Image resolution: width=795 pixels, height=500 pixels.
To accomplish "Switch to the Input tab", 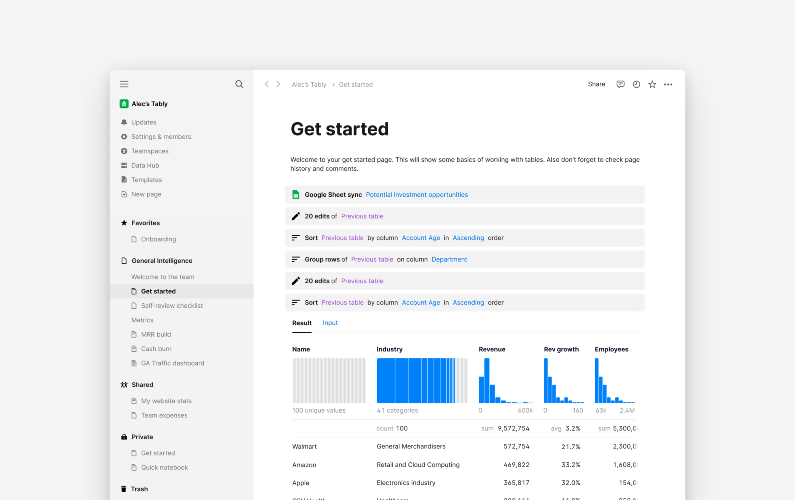I will pyautogui.click(x=330, y=323).
